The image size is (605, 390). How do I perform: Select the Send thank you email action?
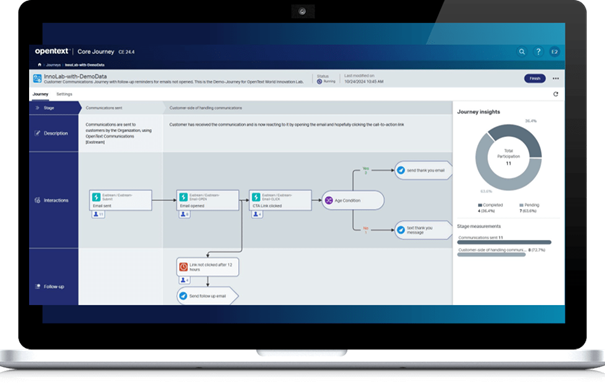point(423,170)
